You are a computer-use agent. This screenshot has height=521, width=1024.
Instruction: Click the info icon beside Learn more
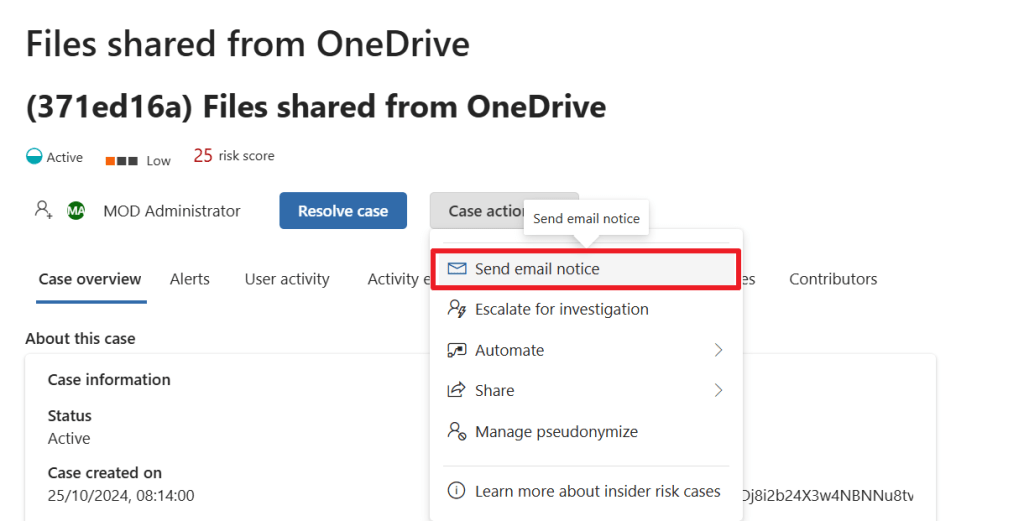457,491
